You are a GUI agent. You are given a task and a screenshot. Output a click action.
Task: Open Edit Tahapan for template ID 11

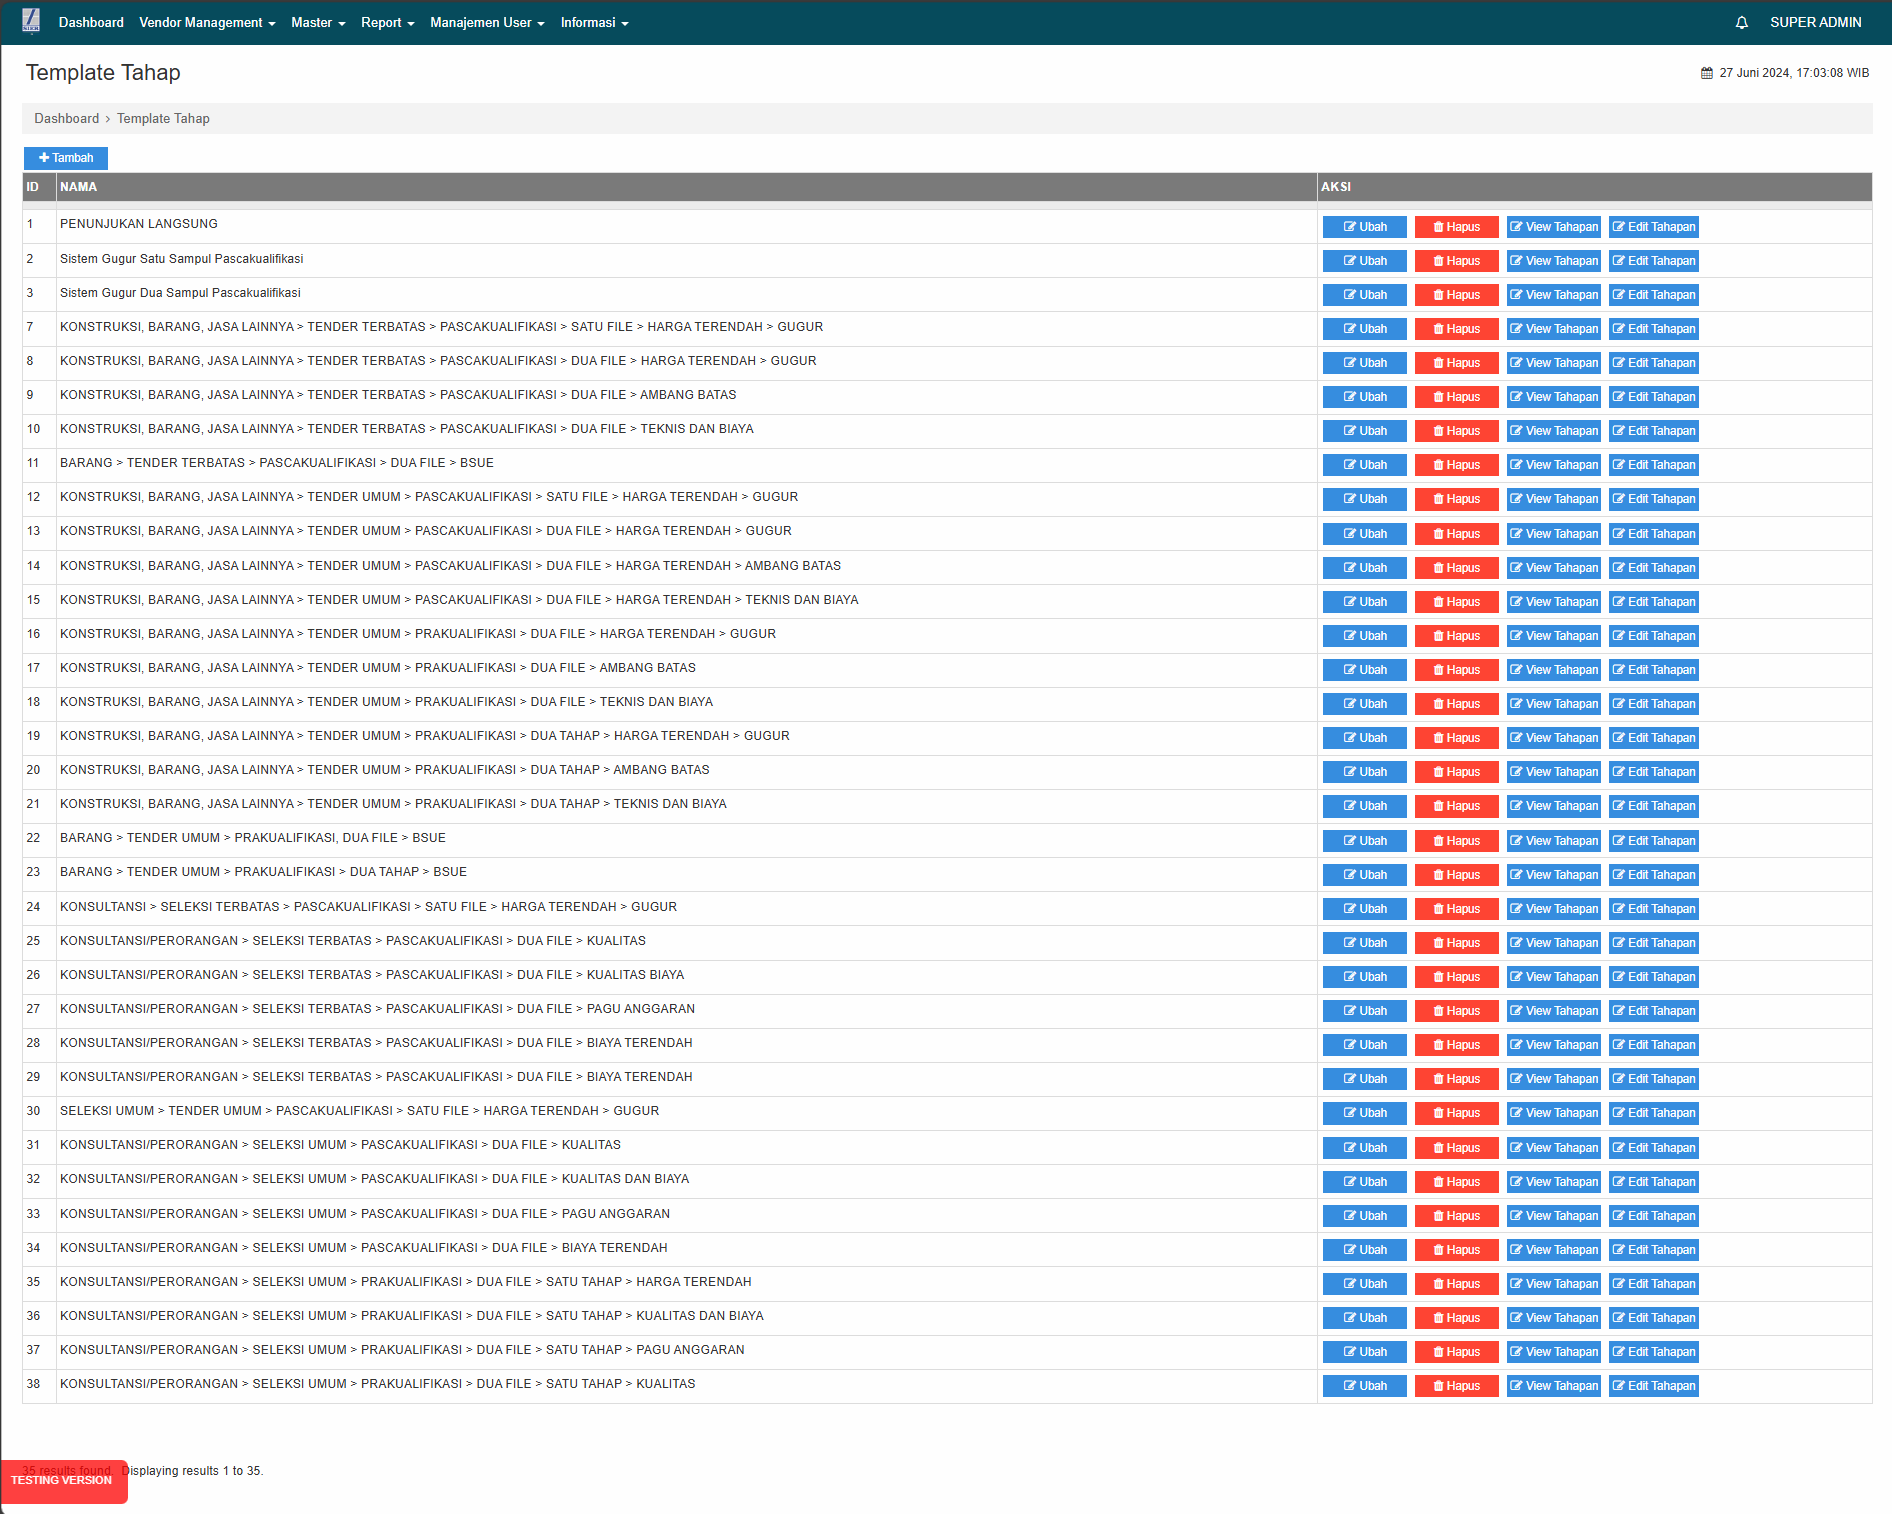[1653, 465]
